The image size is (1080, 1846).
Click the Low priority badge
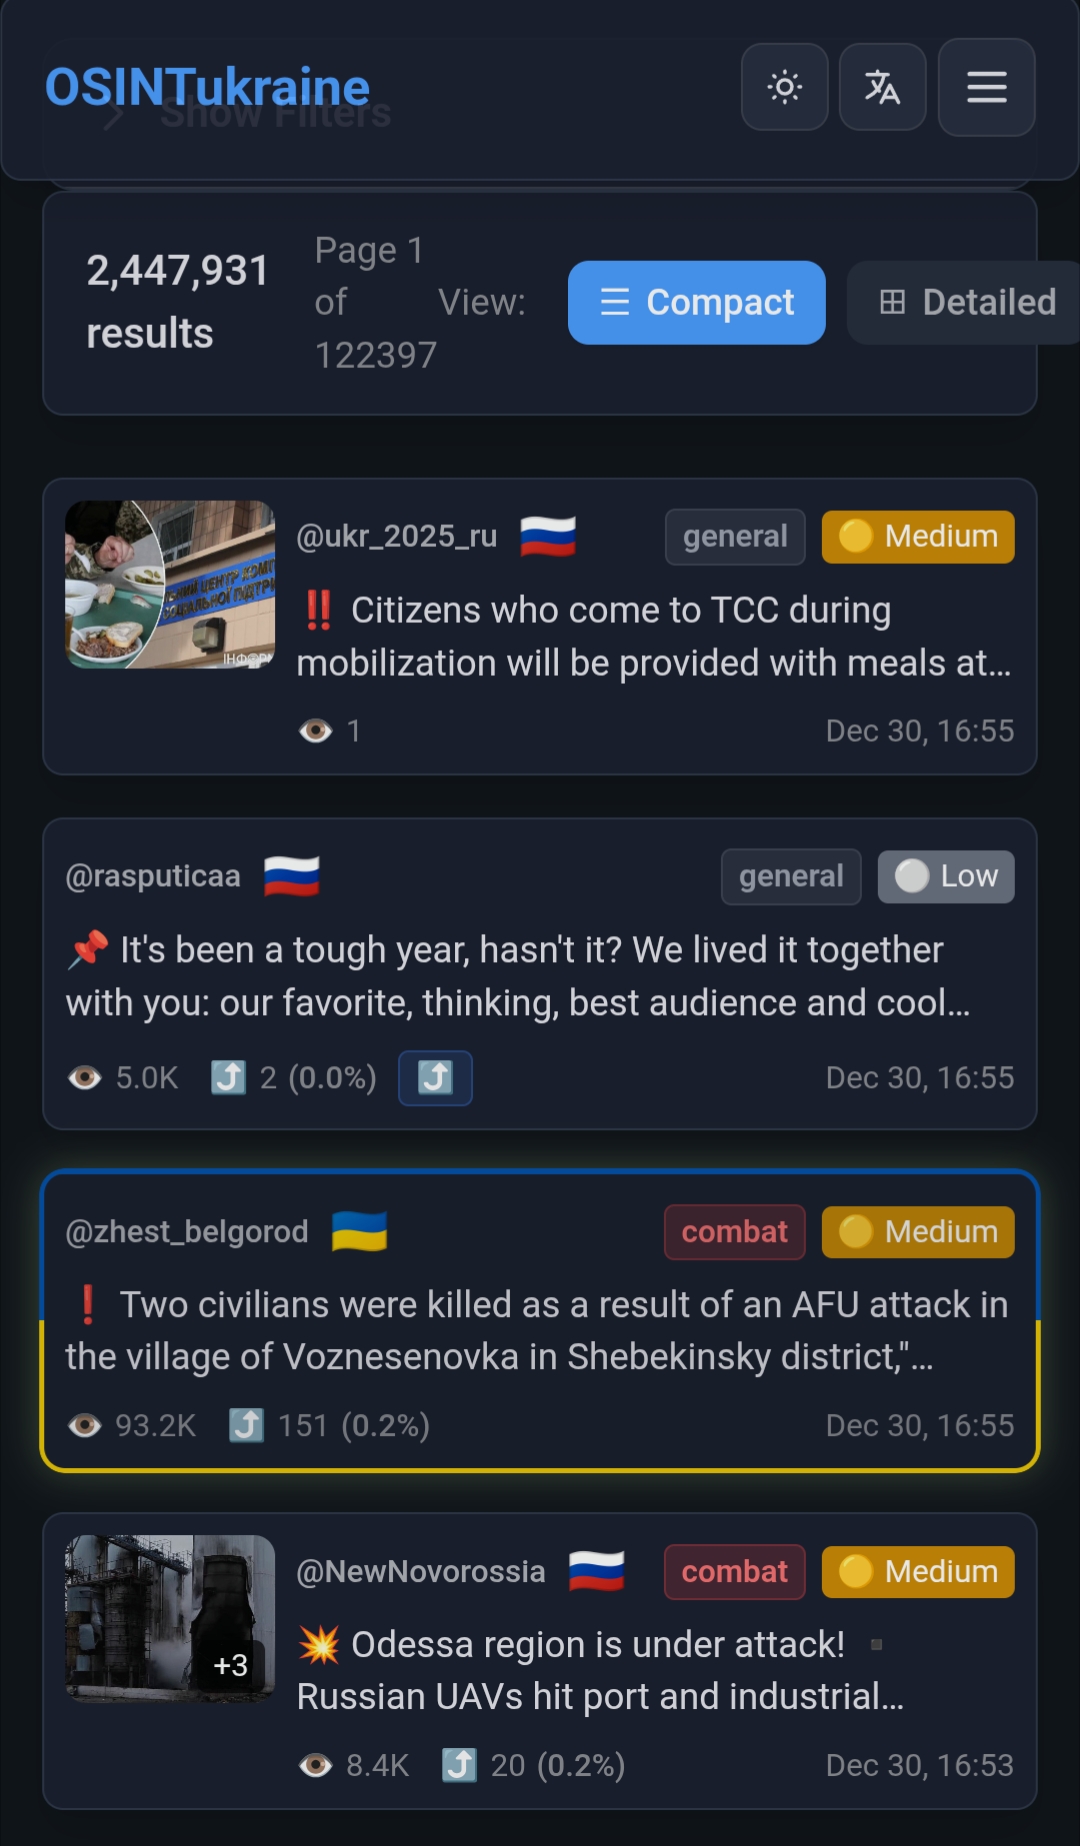coord(946,877)
